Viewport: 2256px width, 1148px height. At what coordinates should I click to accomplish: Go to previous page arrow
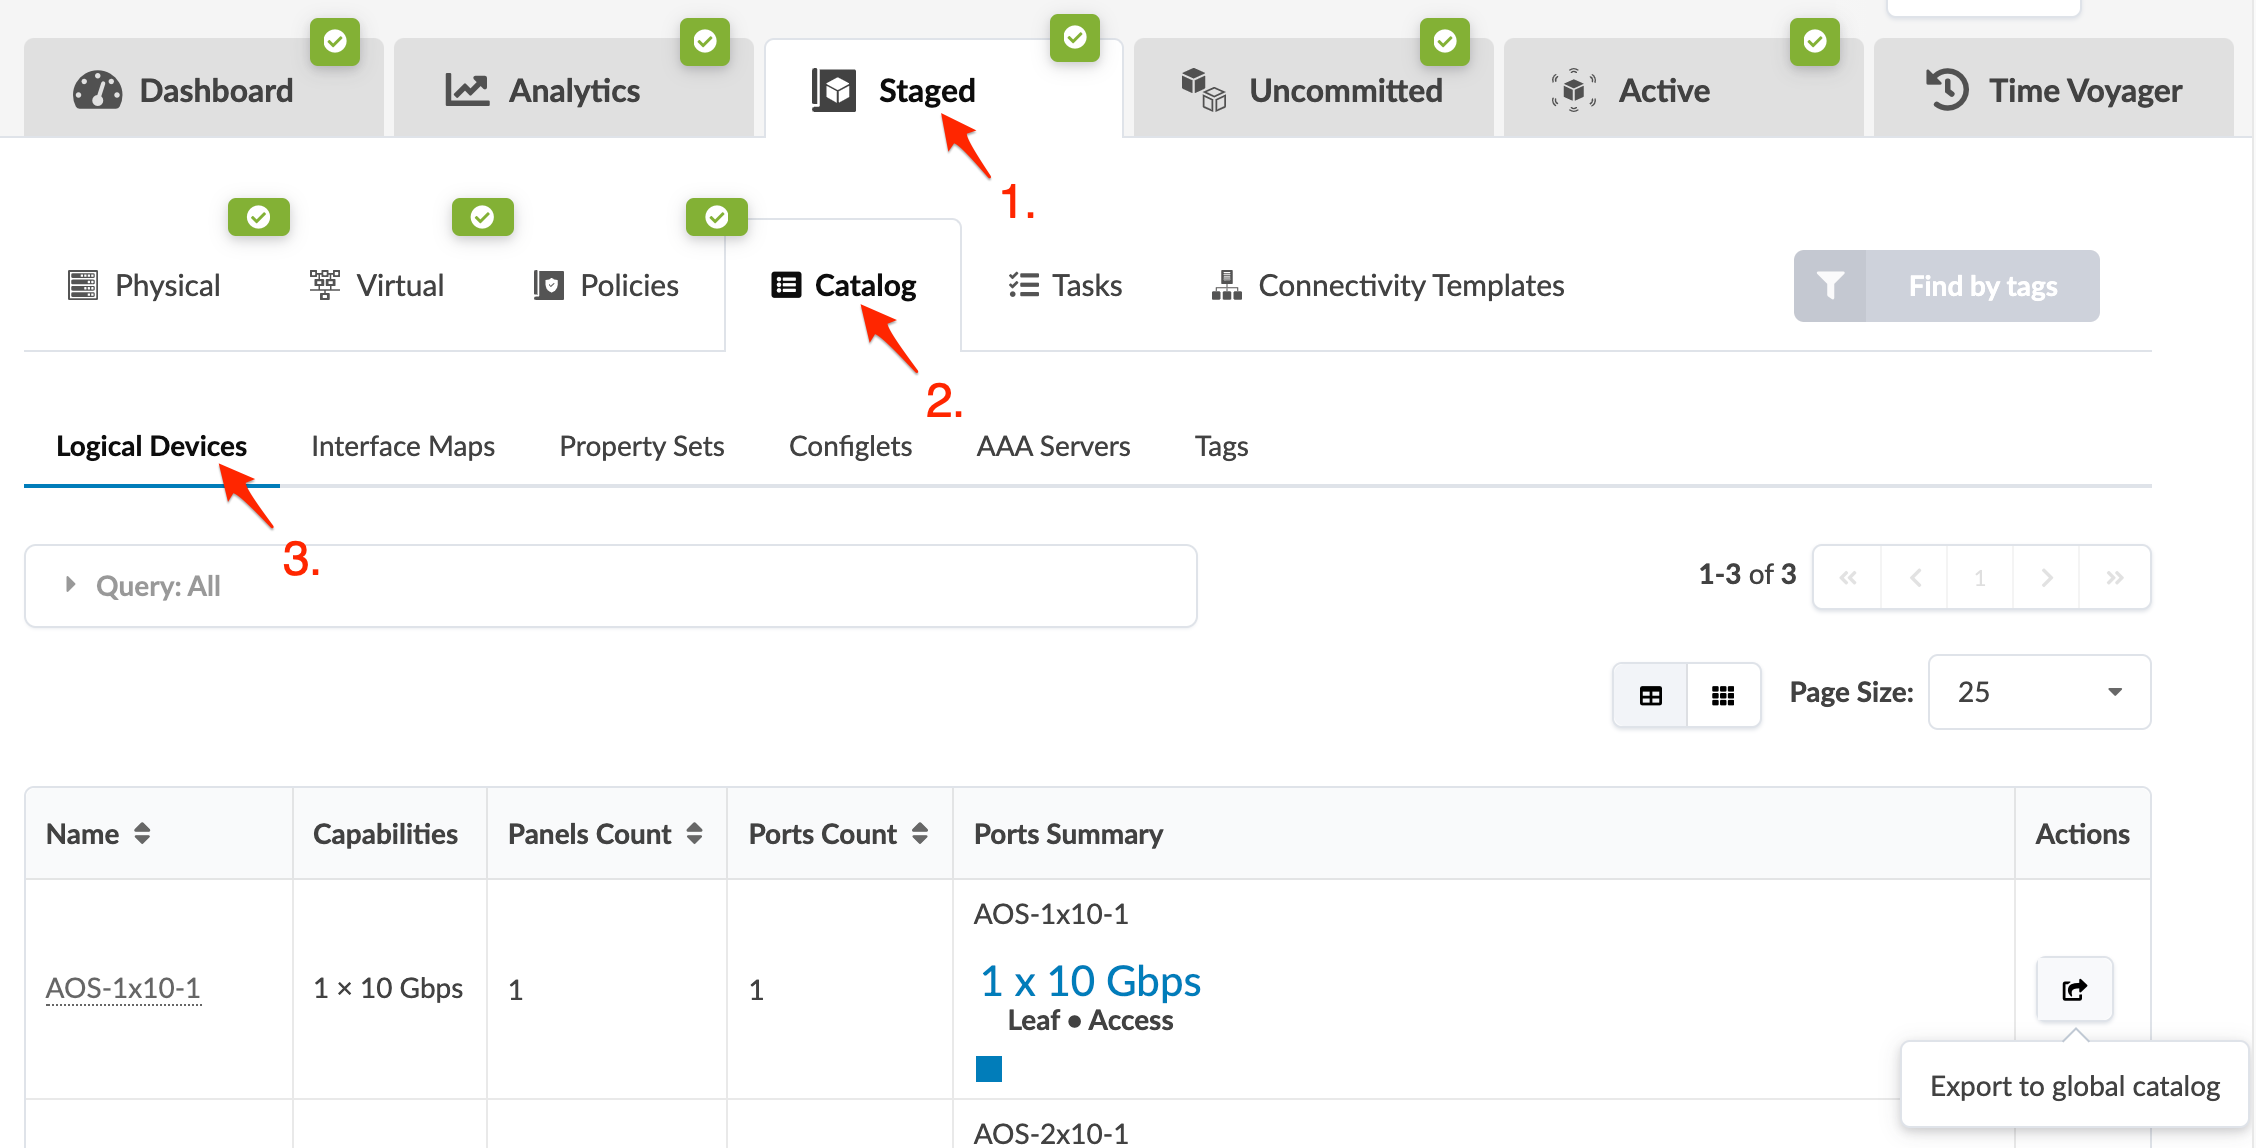pos(1915,578)
